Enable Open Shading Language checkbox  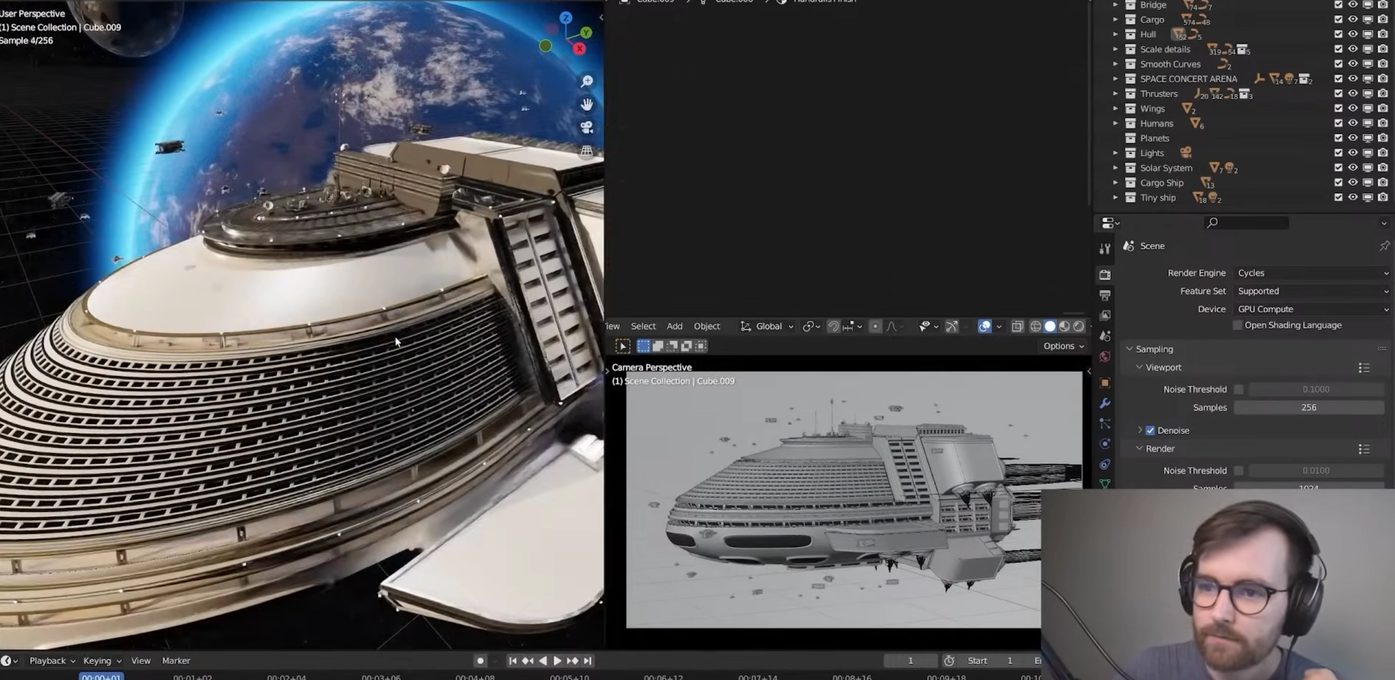pos(1238,325)
